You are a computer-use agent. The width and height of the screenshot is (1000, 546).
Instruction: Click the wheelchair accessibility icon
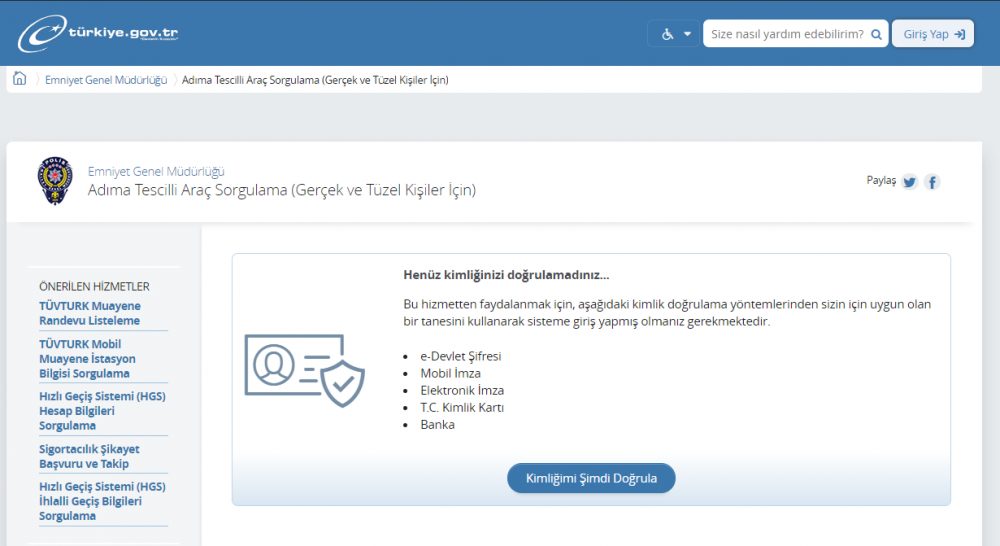pos(668,34)
